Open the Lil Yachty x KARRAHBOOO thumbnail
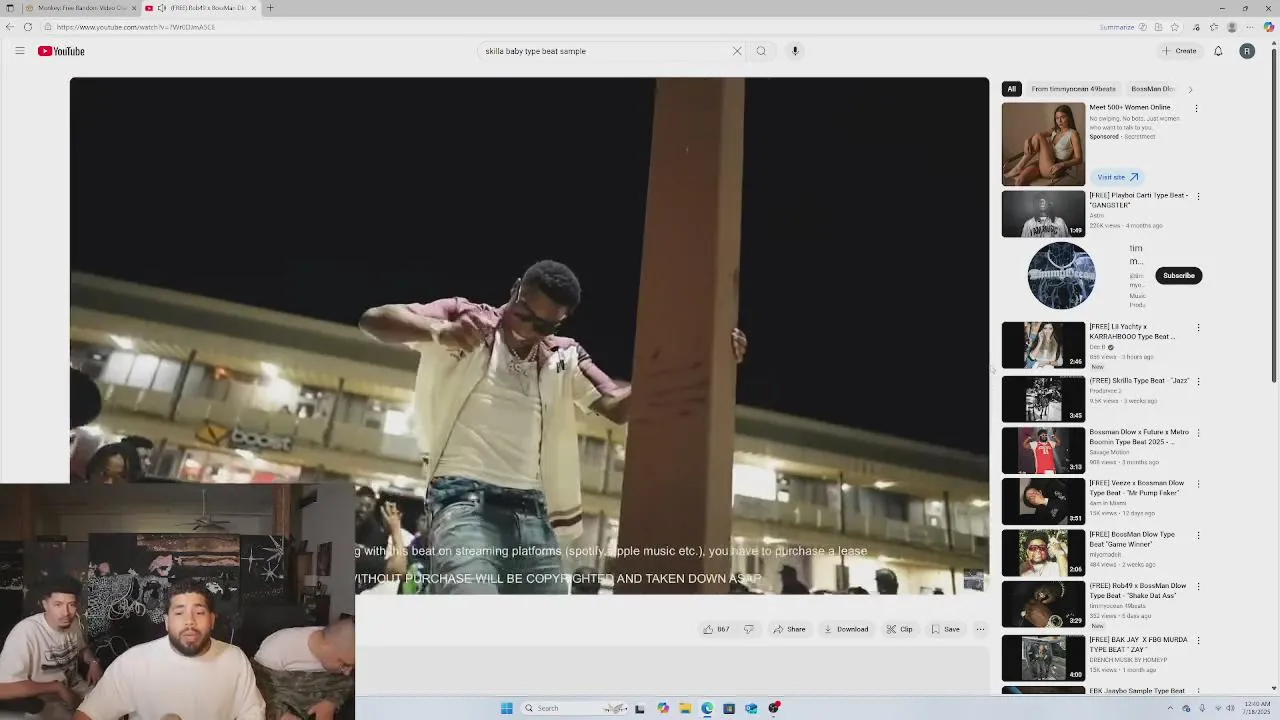 pyautogui.click(x=1043, y=345)
